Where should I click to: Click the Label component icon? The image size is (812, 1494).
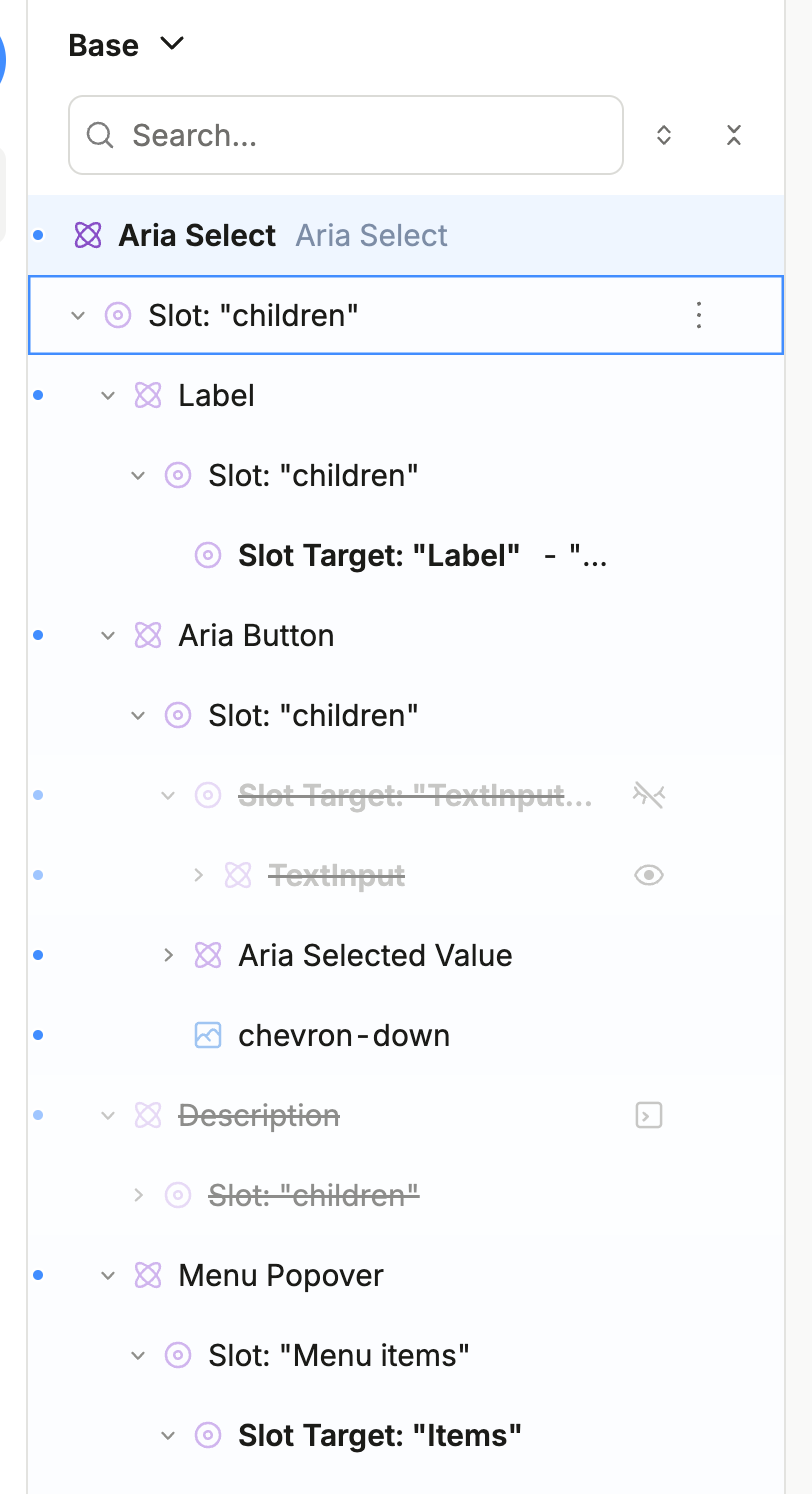148,395
